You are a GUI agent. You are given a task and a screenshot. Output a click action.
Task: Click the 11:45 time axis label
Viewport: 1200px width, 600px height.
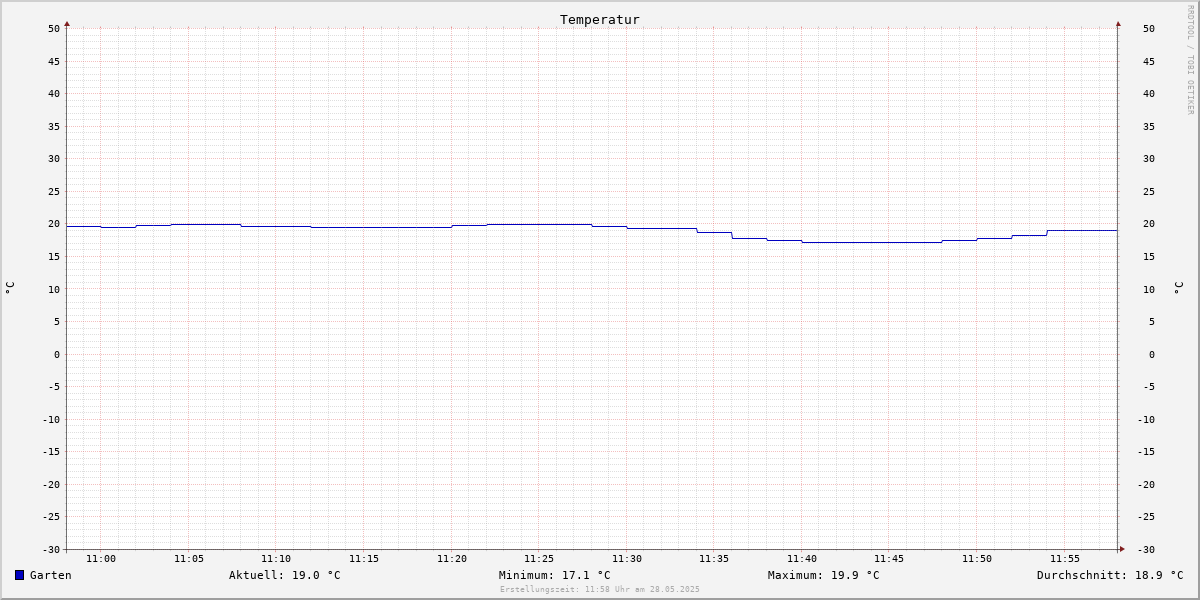(889, 559)
